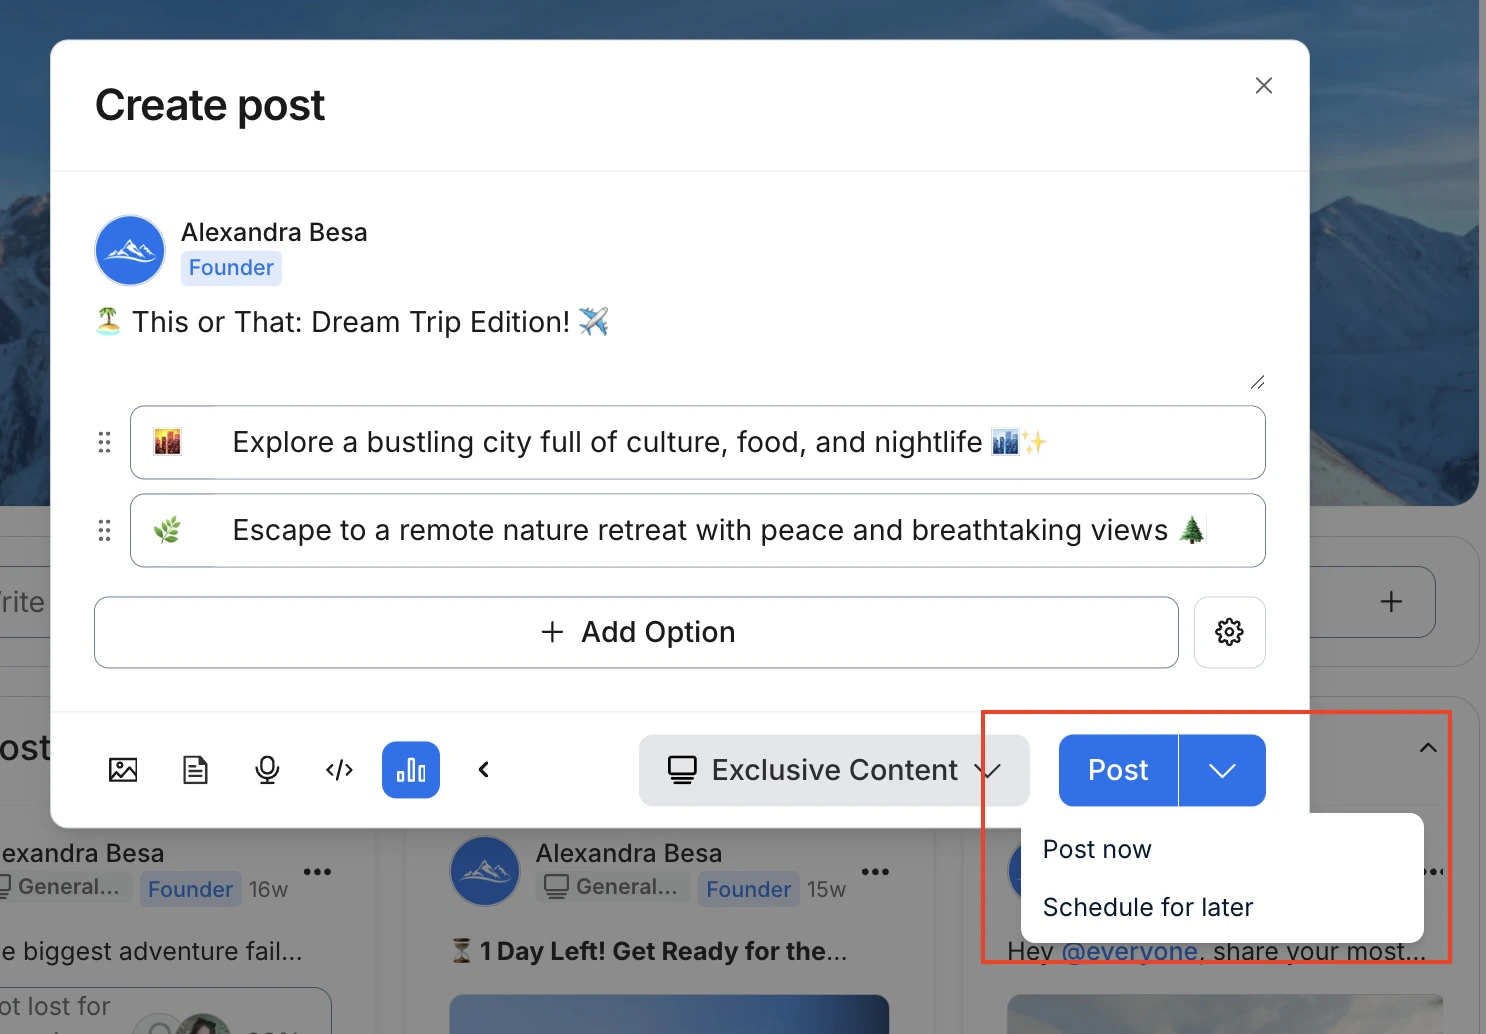Grab the drag handle of the nature retreat option
1486x1034 pixels.
[x=105, y=530]
